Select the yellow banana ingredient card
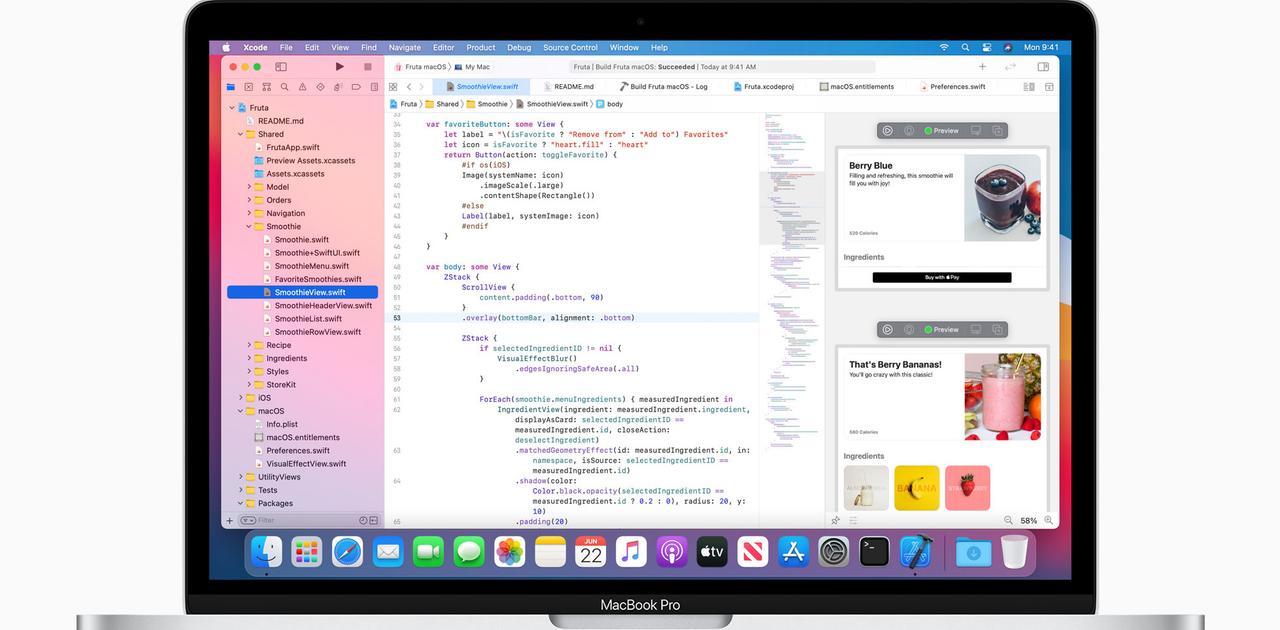The image size is (1280, 630). click(917, 488)
